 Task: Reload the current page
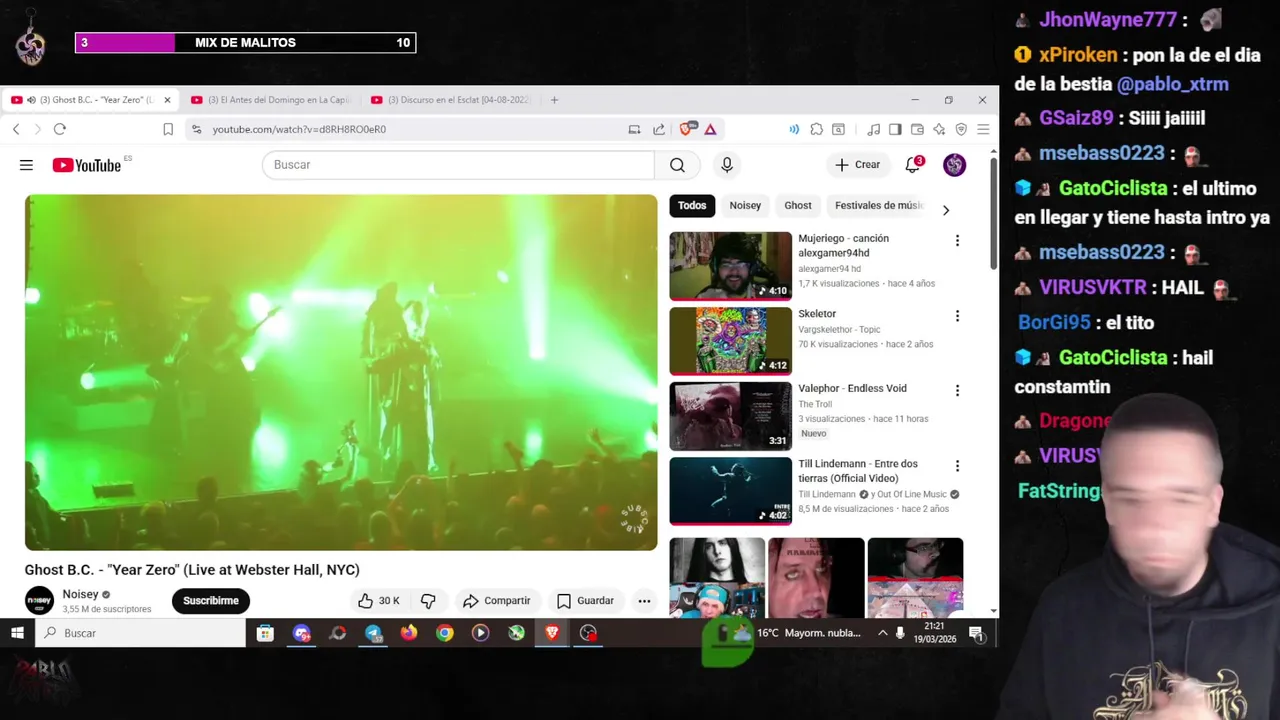coord(60,129)
